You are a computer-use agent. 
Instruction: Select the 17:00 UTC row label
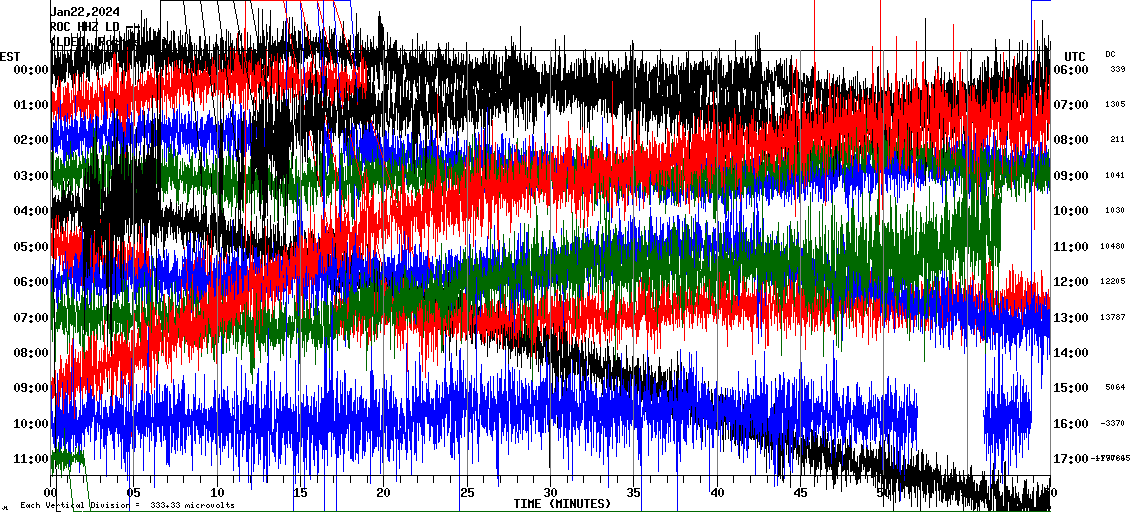1071,459
